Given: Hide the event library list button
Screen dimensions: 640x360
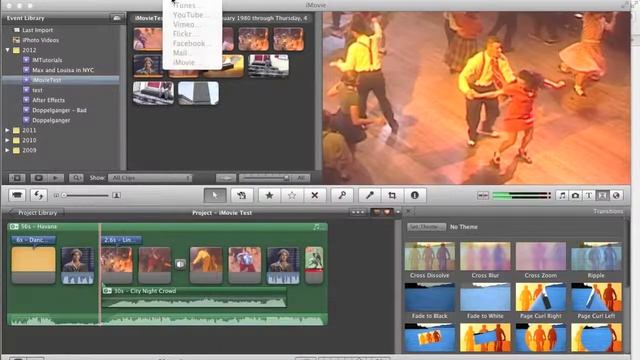Looking at the screenshot, I should click(x=17, y=178).
